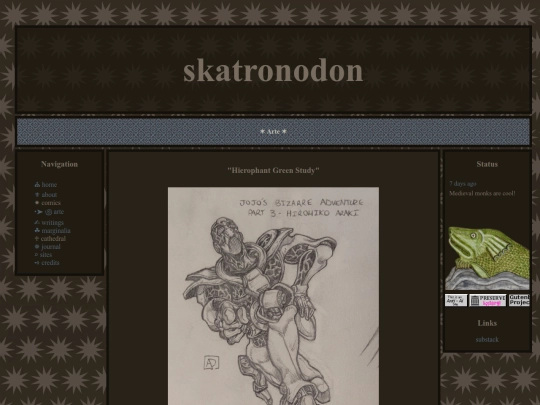Click small icon beside sites
Screen dimensions: 540x405
pyautogui.click(x=37, y=255)
